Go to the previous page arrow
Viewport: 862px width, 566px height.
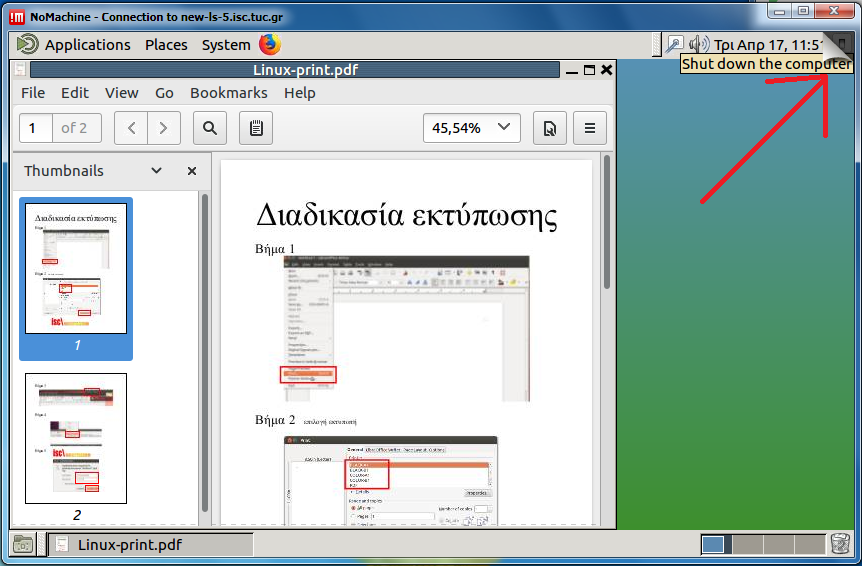click(131, 128)
